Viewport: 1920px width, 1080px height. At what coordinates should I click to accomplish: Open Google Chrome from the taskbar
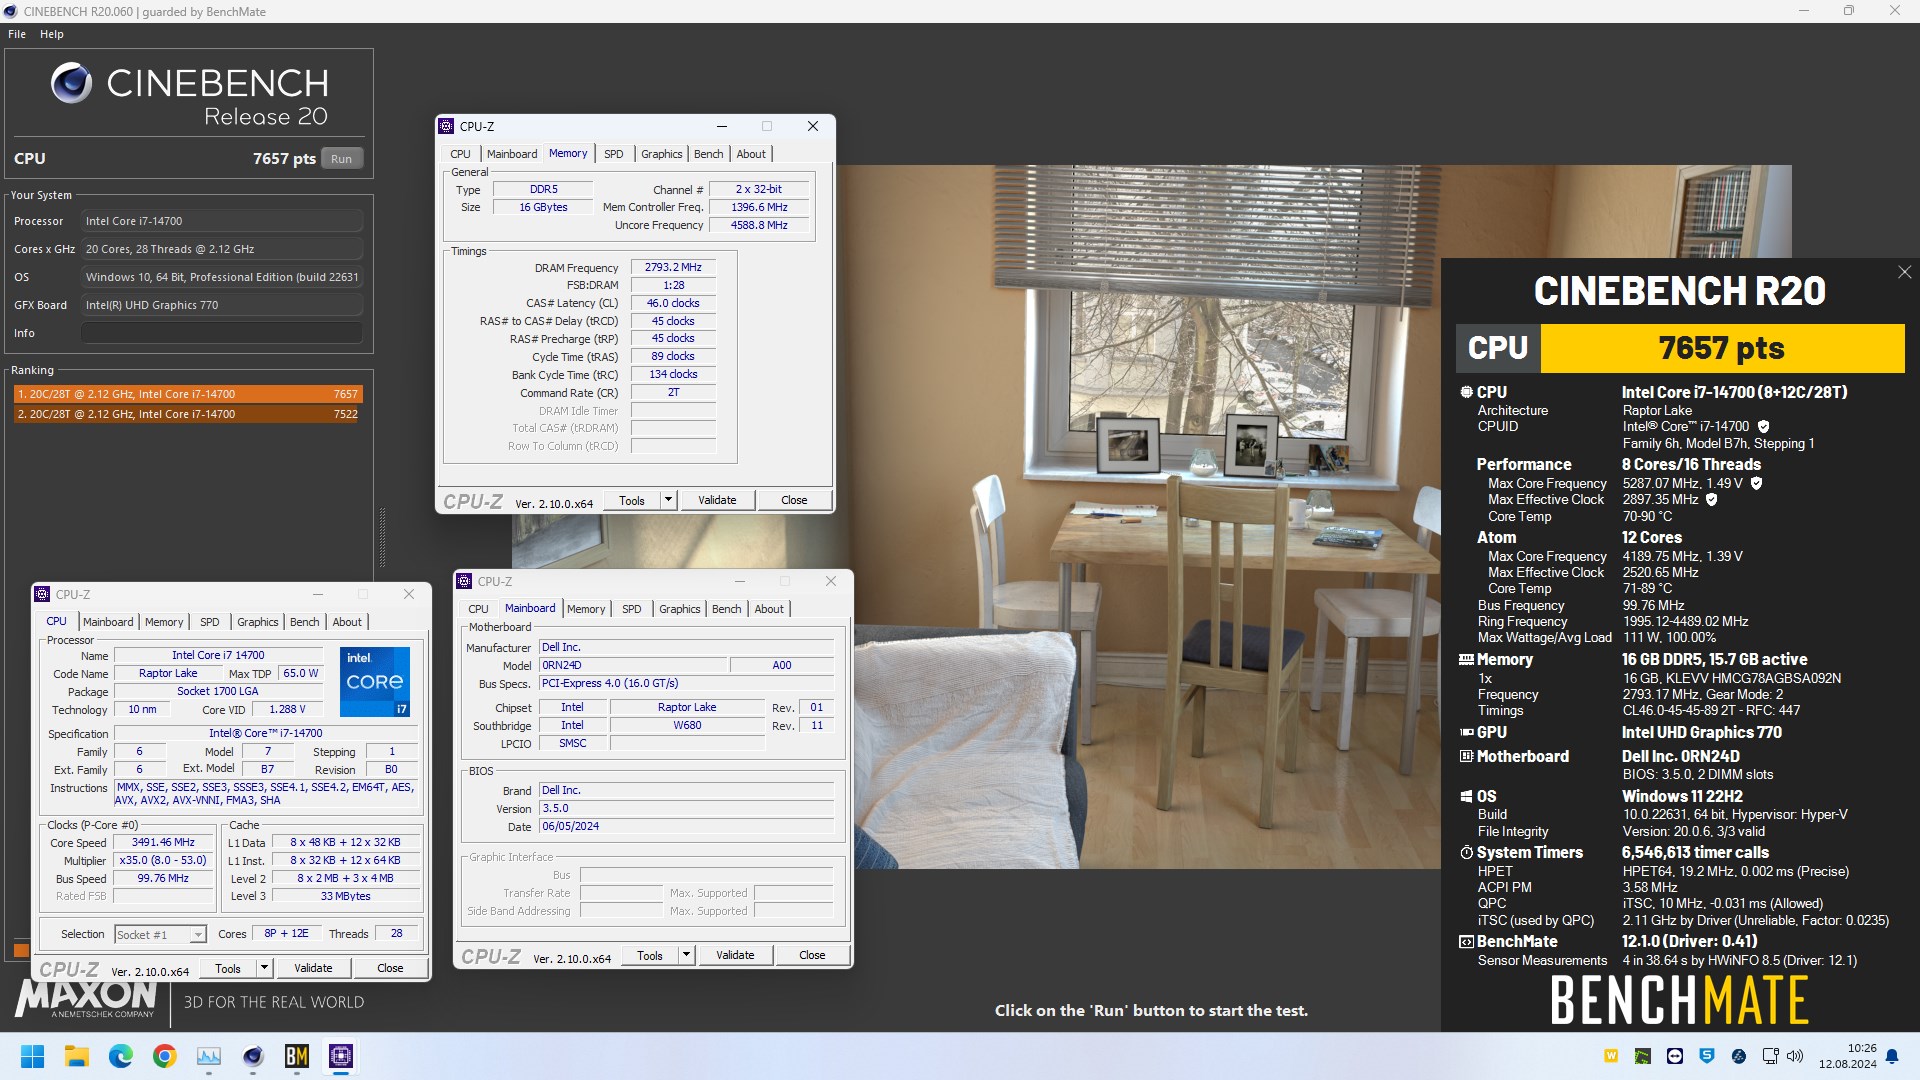(165, 1056)
